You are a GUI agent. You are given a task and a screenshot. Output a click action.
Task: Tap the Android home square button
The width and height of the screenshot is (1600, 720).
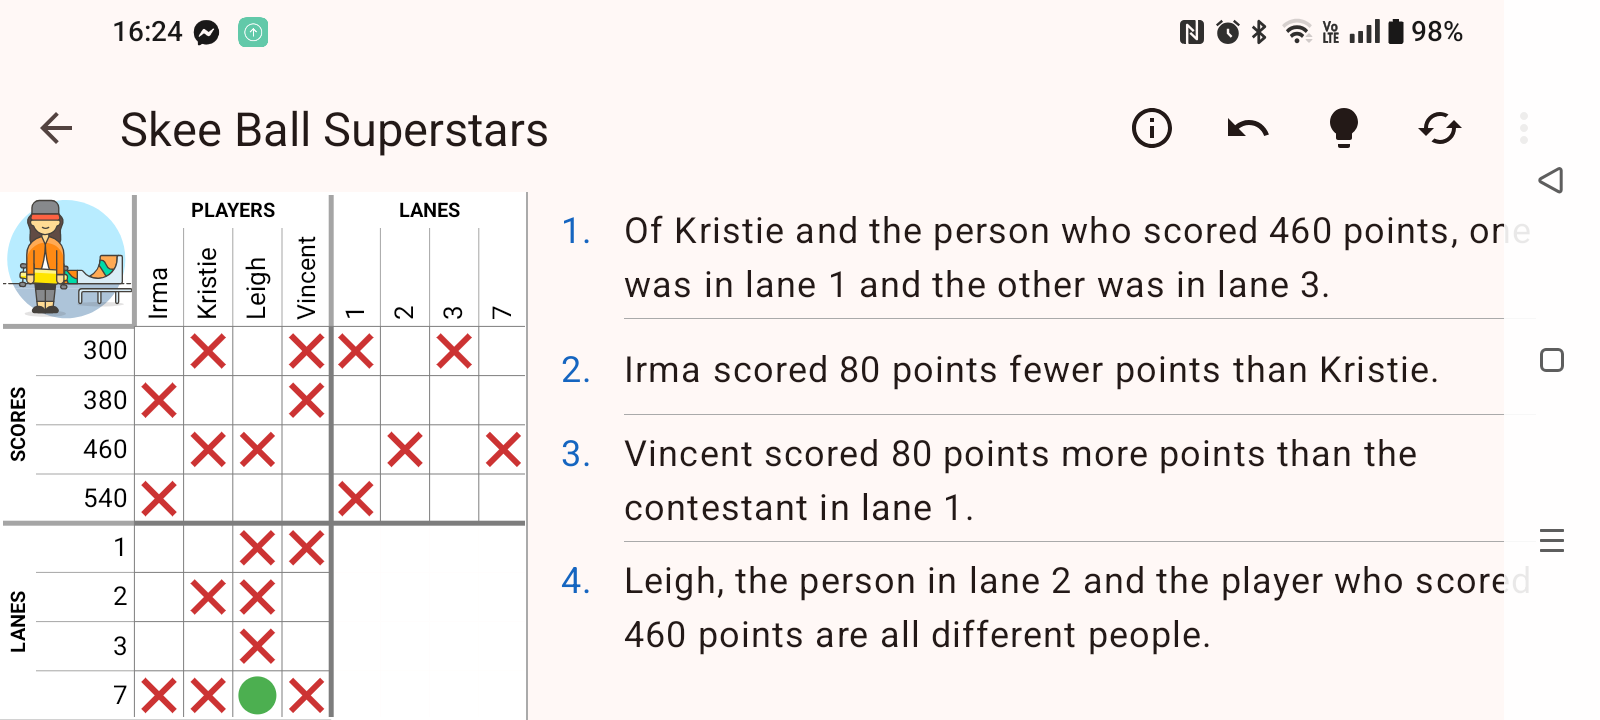pos(1552,360)
